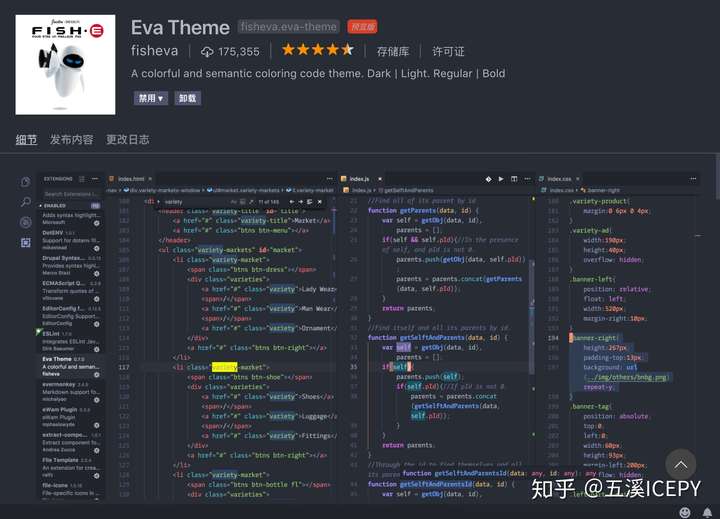Expand the 禁用 disable dropdown
This screenshot has width=720, height=519.
151,98
